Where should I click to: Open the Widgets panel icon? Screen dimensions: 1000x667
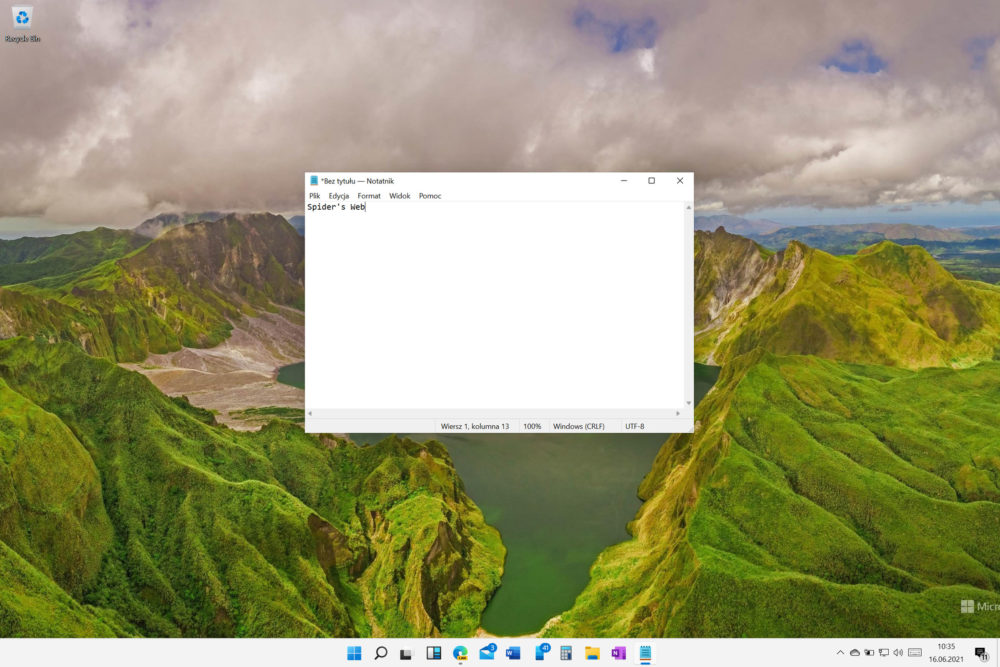coord(434,653)
